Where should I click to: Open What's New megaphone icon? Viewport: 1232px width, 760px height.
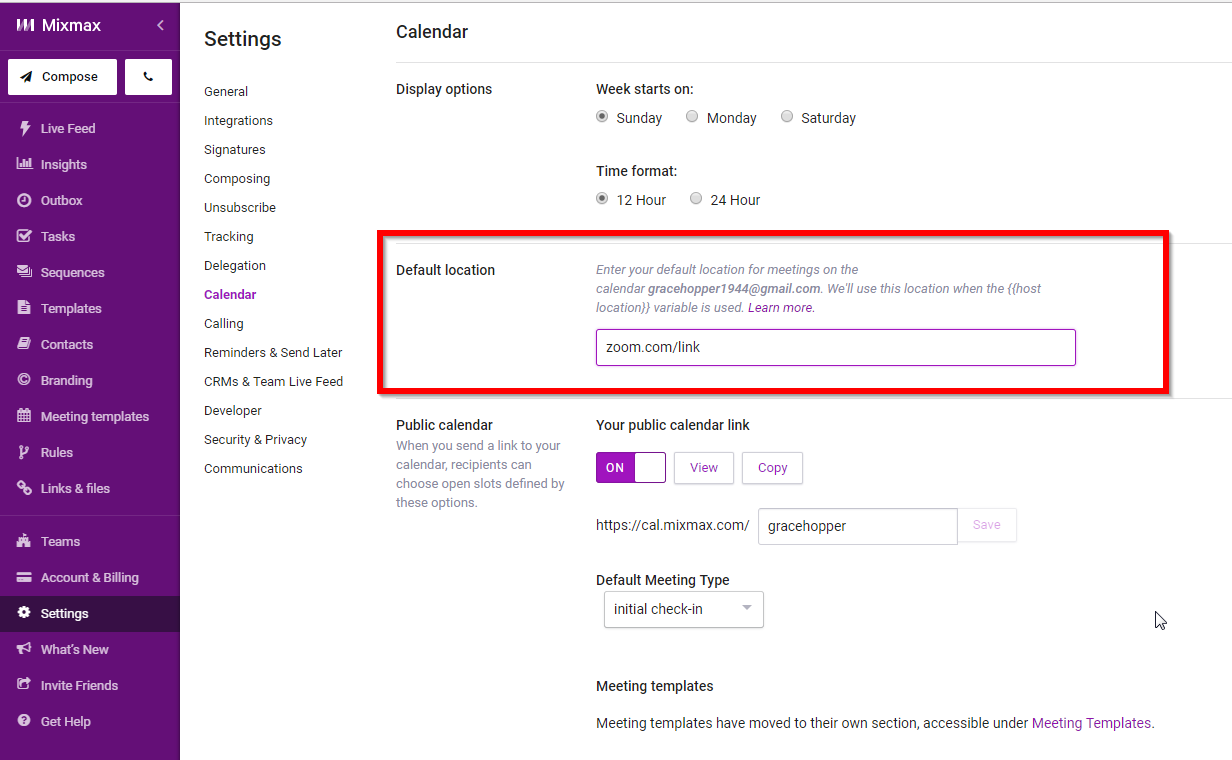tap(24, 649)
